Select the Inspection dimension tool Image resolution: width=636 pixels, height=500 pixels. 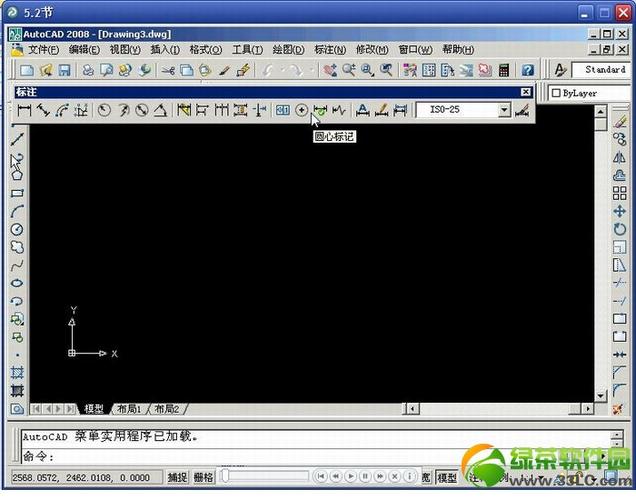(320, 110)
